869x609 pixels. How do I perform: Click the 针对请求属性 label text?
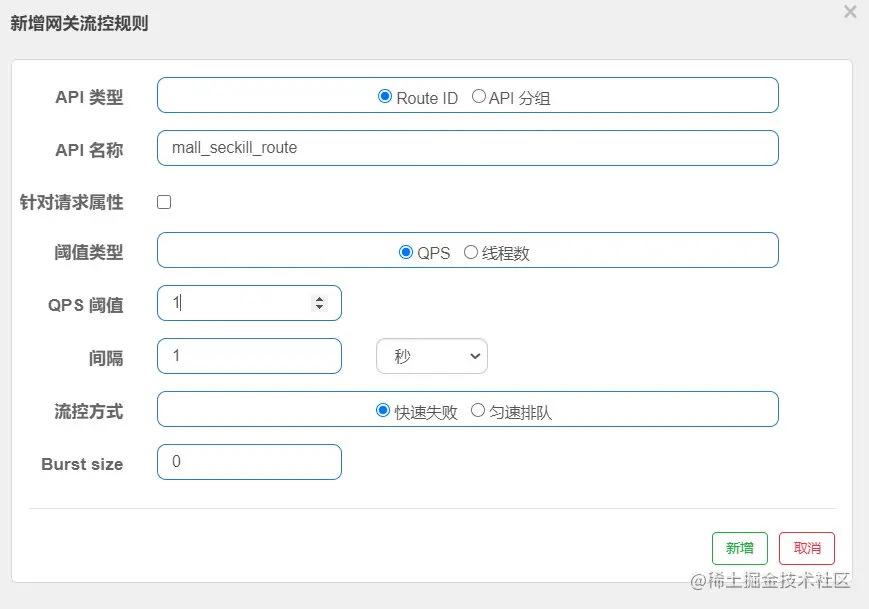[x=71, y=202]
